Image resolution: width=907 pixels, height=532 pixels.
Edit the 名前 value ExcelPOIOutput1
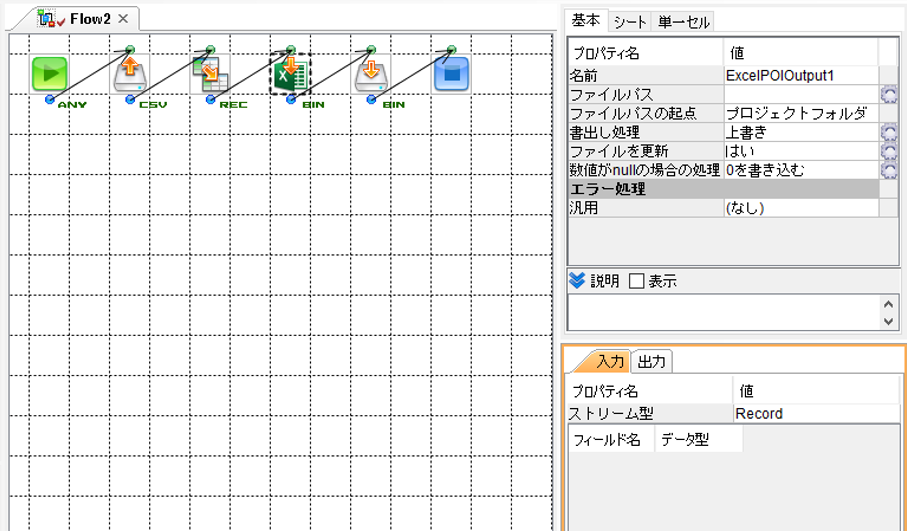pyautogui.click(x=801, y=75)
